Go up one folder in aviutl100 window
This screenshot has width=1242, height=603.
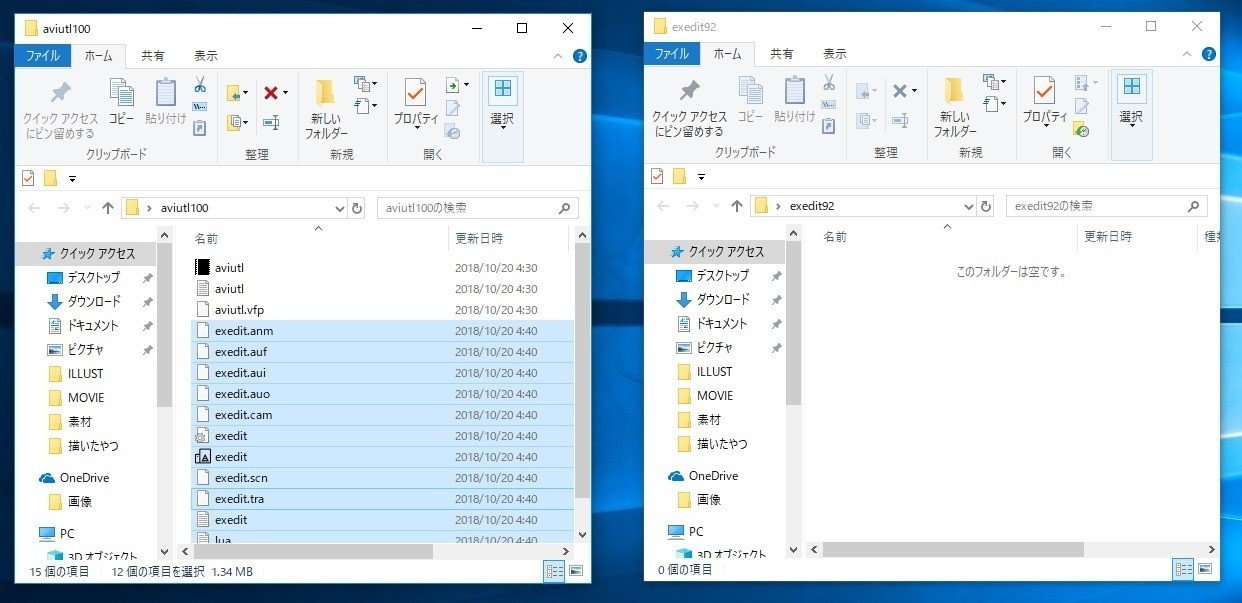[x=108, y=208]
